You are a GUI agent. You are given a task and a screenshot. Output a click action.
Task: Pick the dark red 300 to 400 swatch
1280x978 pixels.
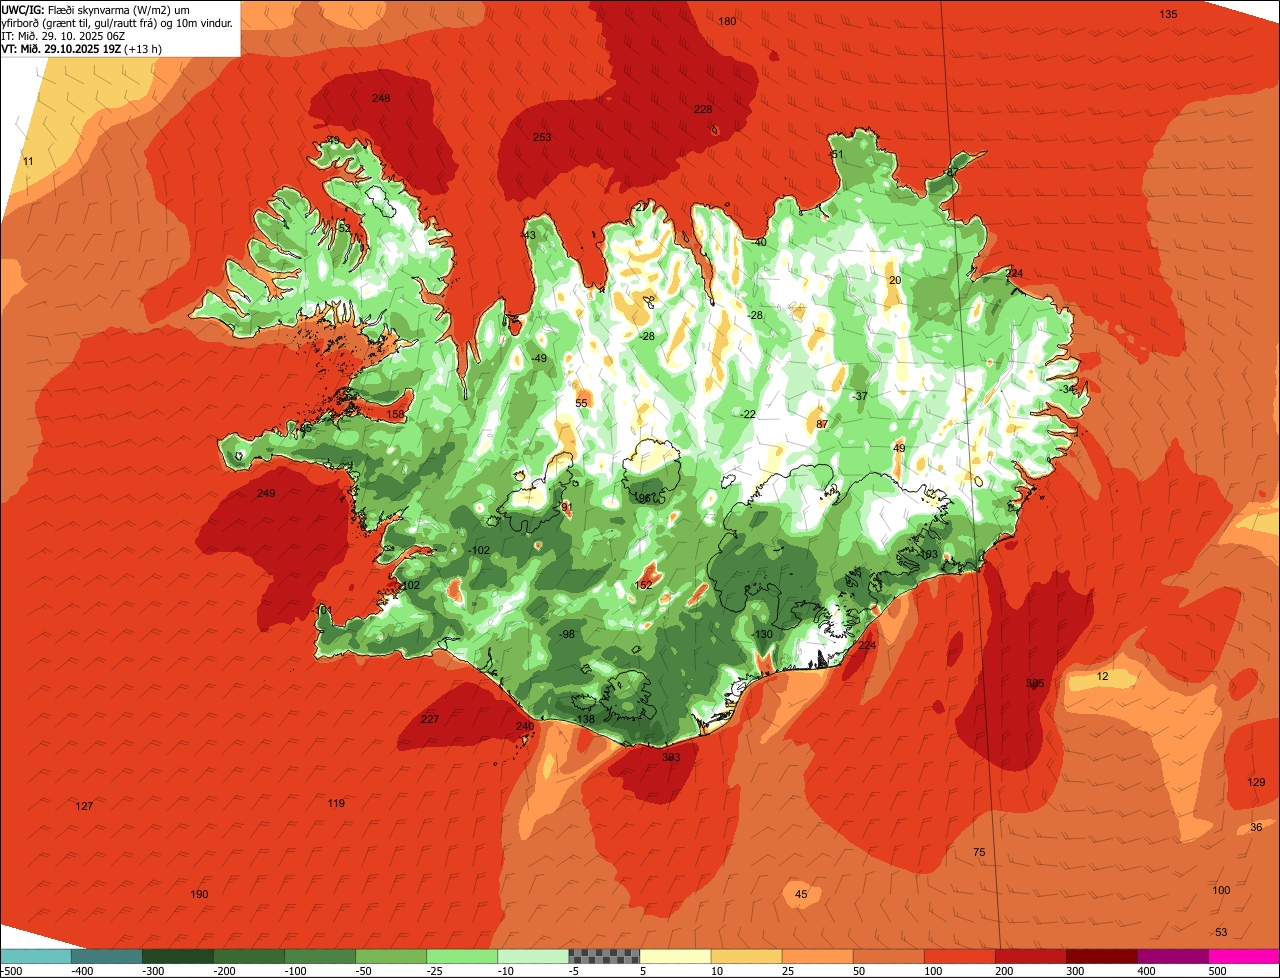coord(1101,956)
